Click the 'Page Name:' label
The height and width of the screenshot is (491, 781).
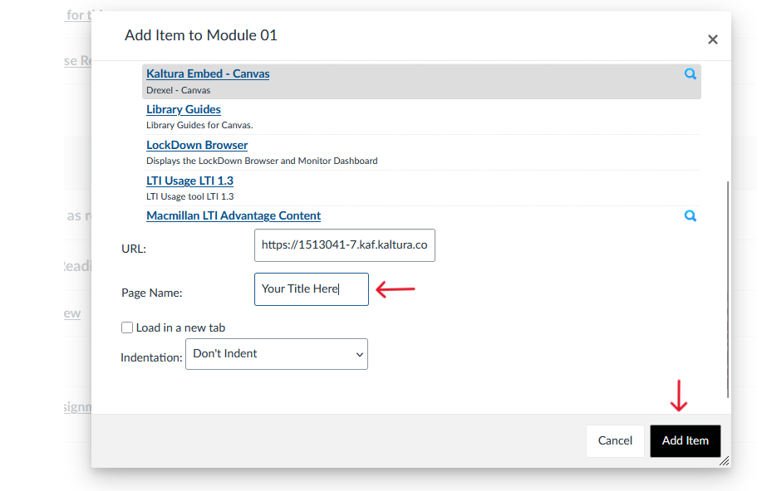tap(152, 293)
